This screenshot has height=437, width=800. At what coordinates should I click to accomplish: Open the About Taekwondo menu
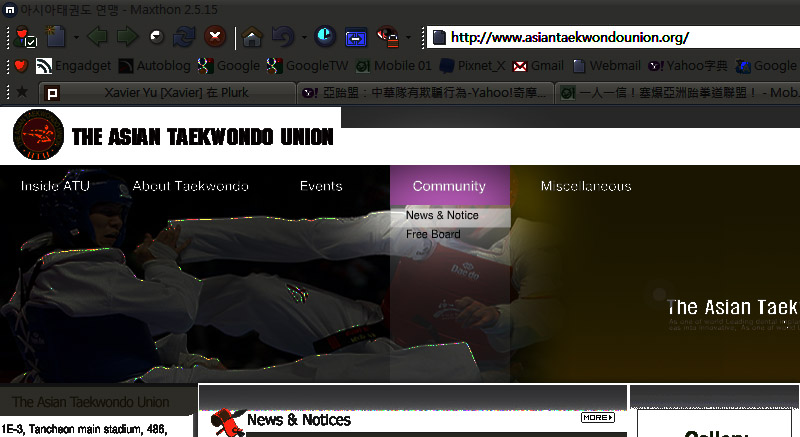pos(190,186)
